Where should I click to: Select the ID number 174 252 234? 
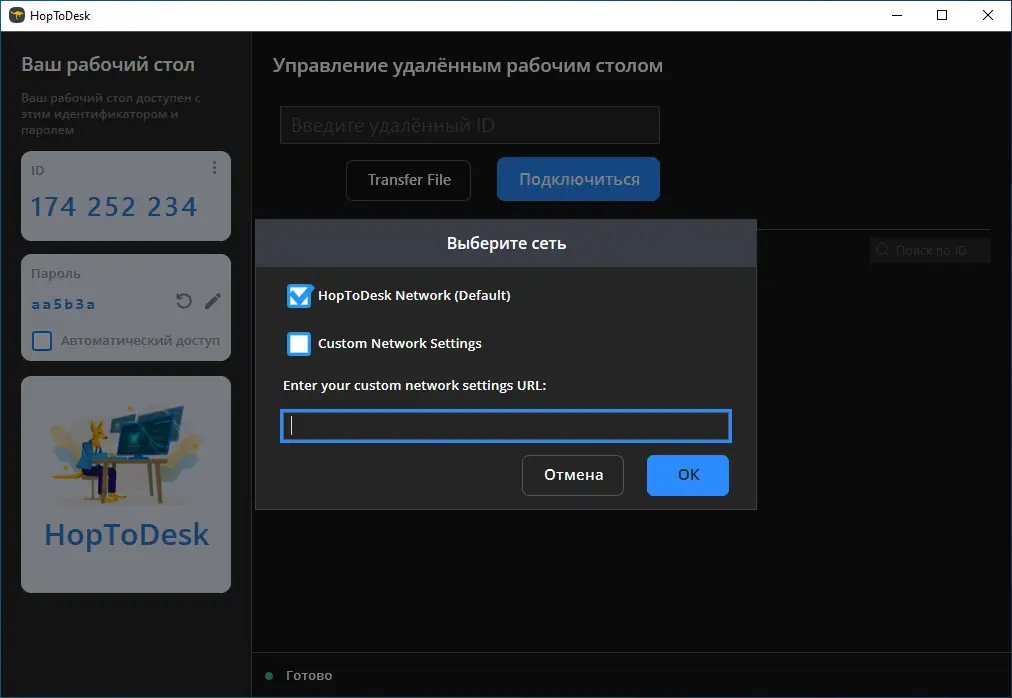pos(114,207)
